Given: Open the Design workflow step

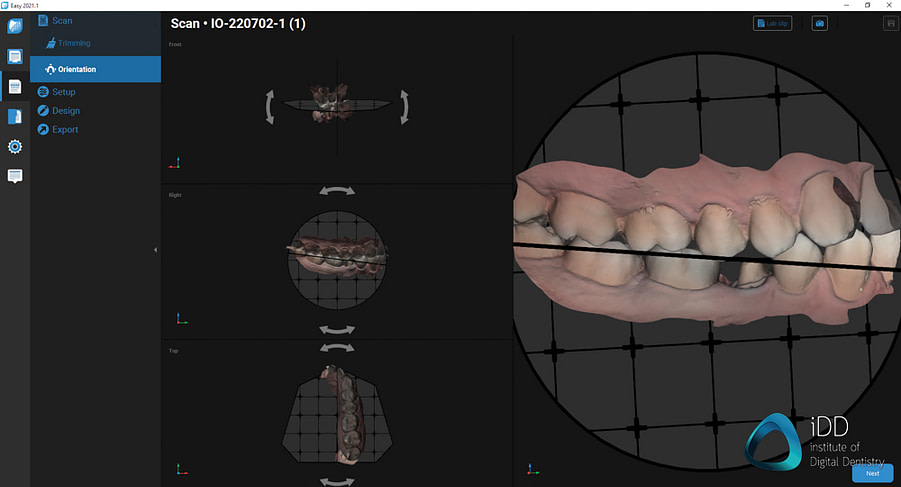Looking at the screenshot, I should click(x=65, y=111).
